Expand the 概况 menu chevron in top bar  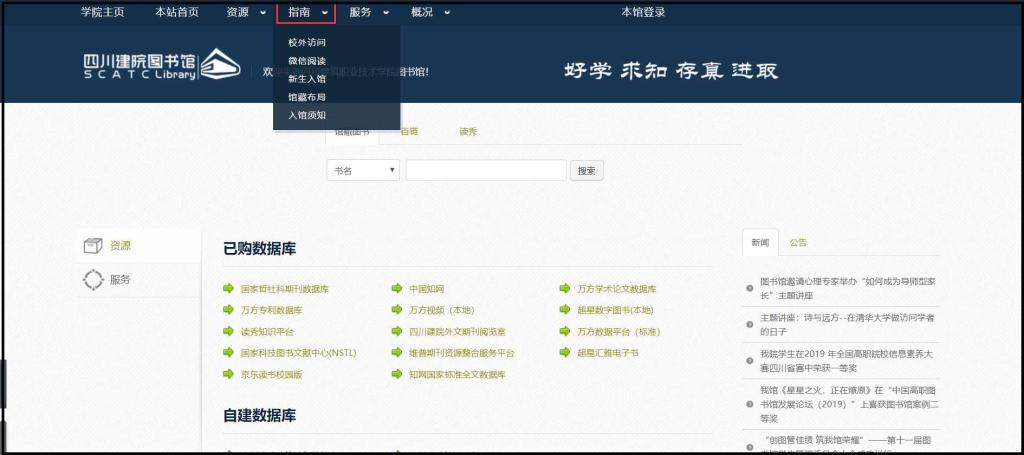(447, 12)
